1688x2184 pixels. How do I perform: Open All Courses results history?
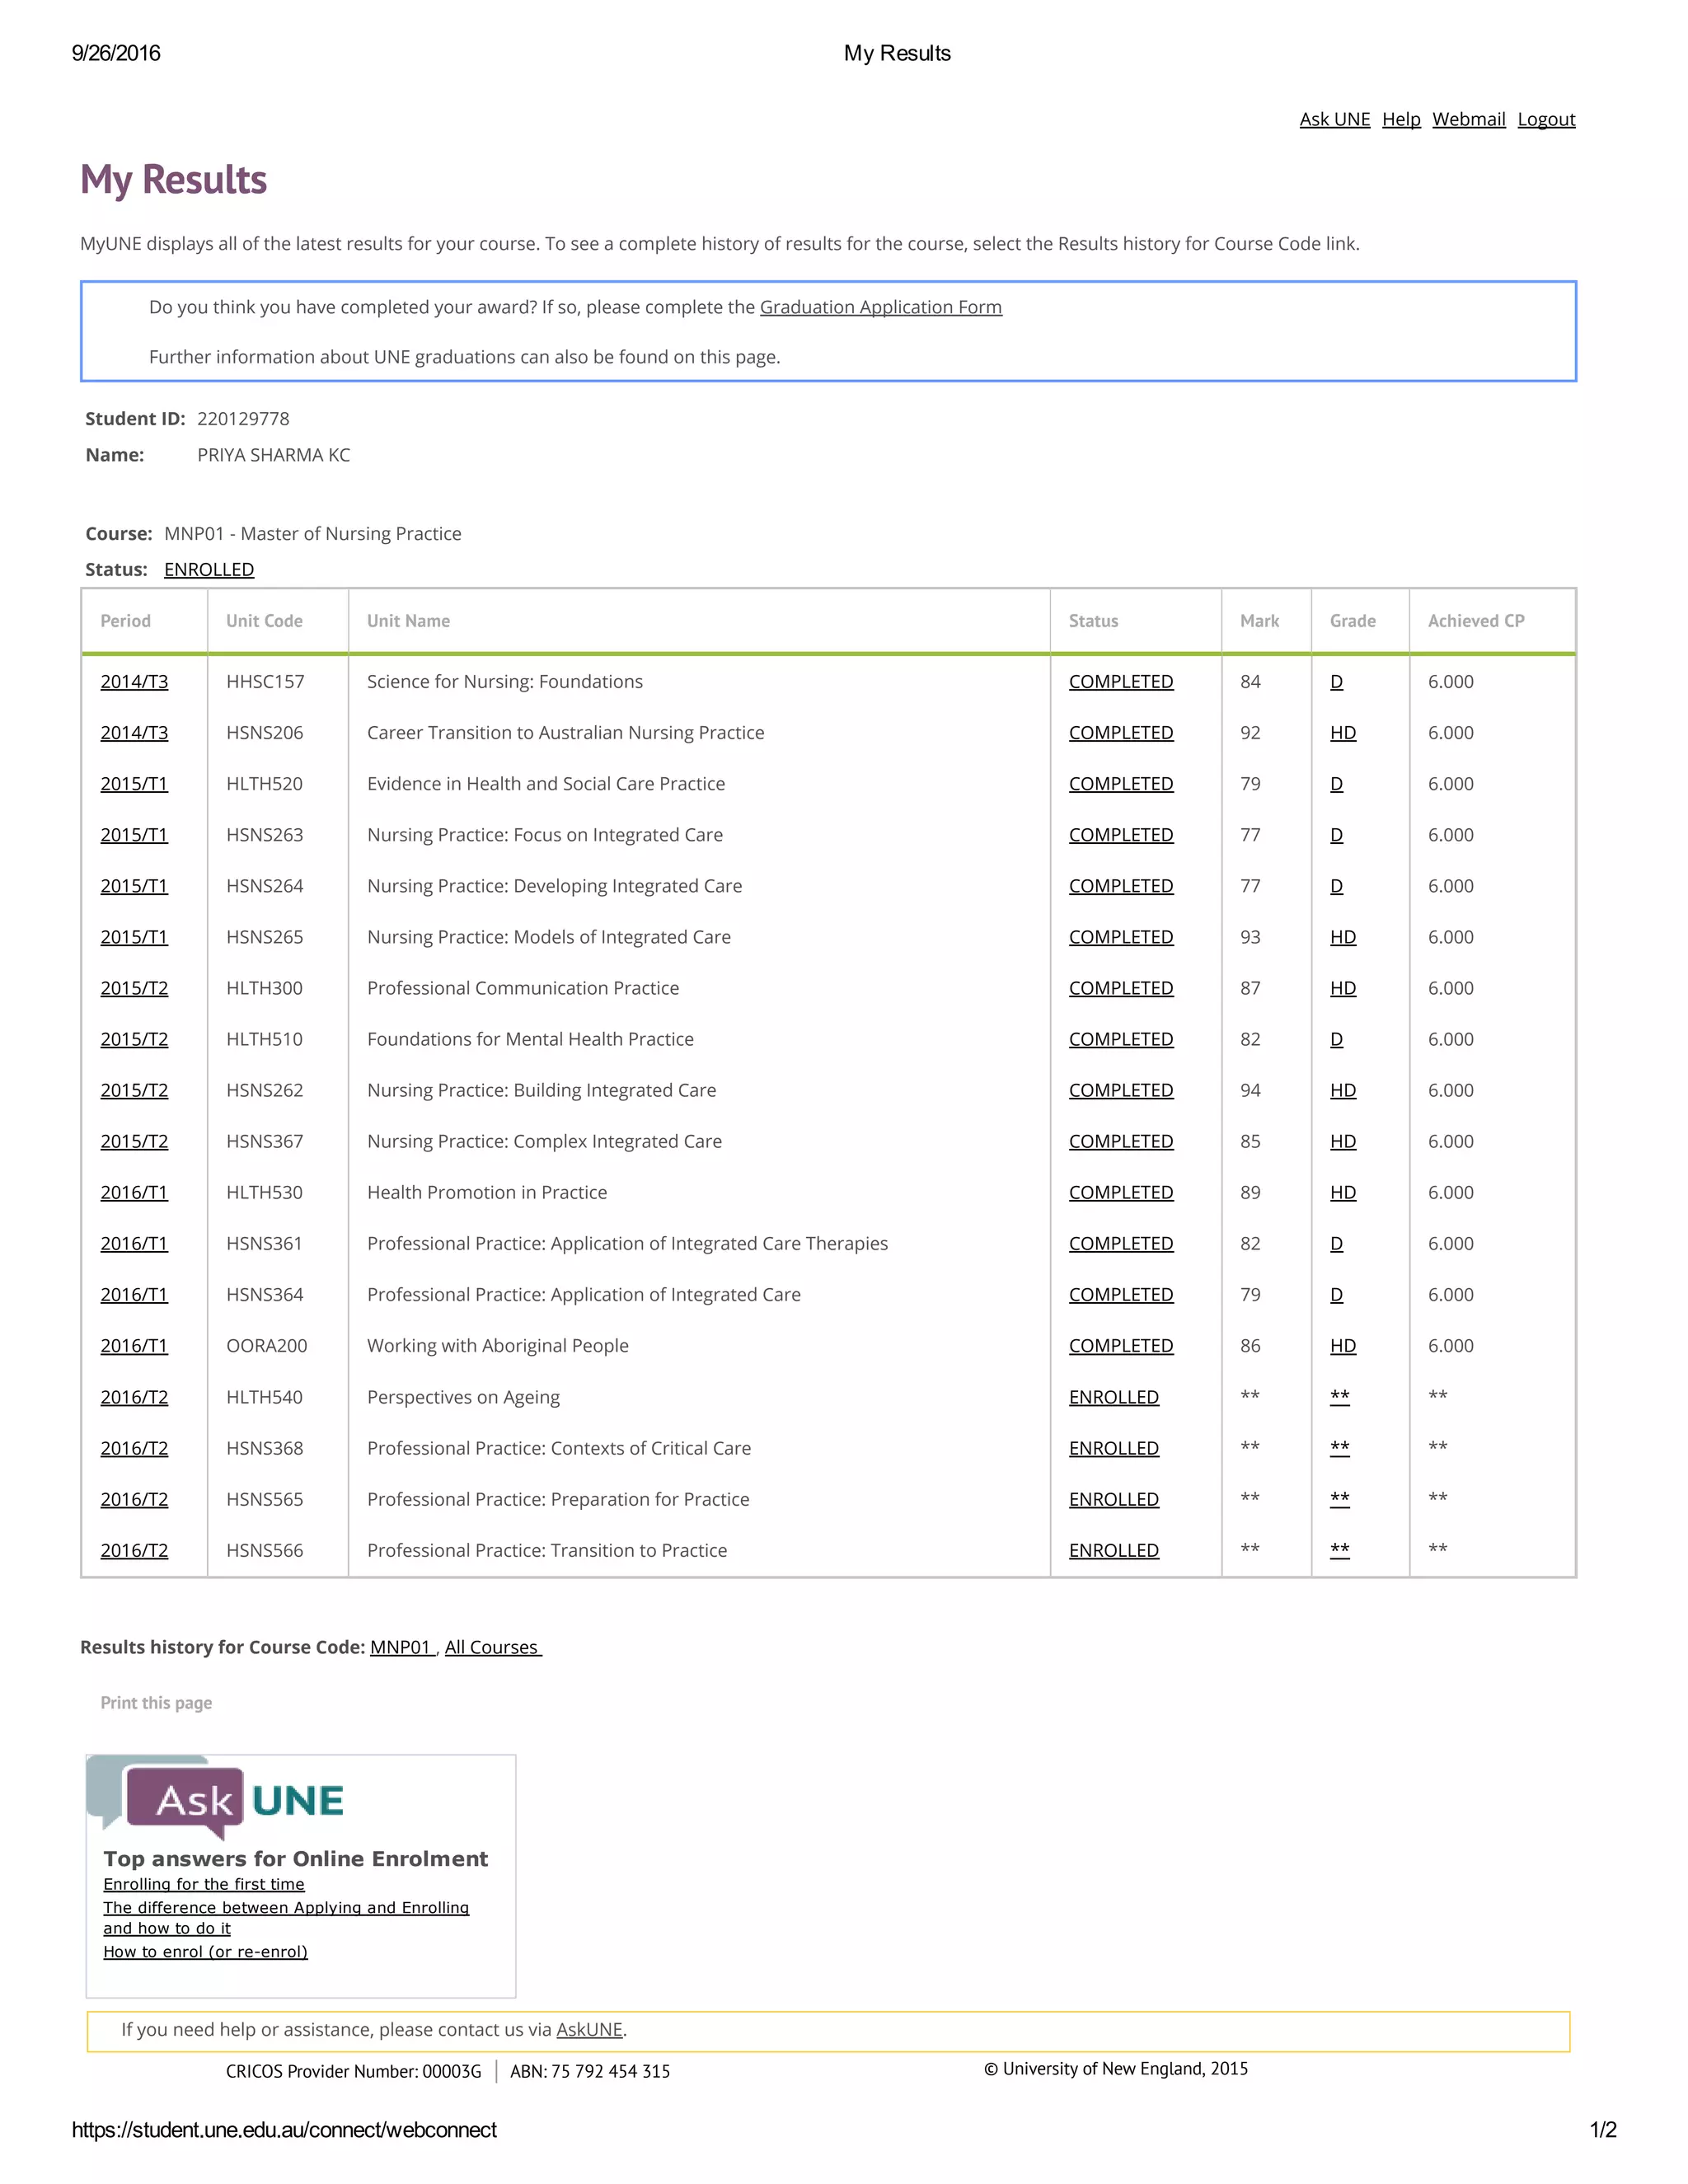pyautogui.click(x=492, y=1647)
